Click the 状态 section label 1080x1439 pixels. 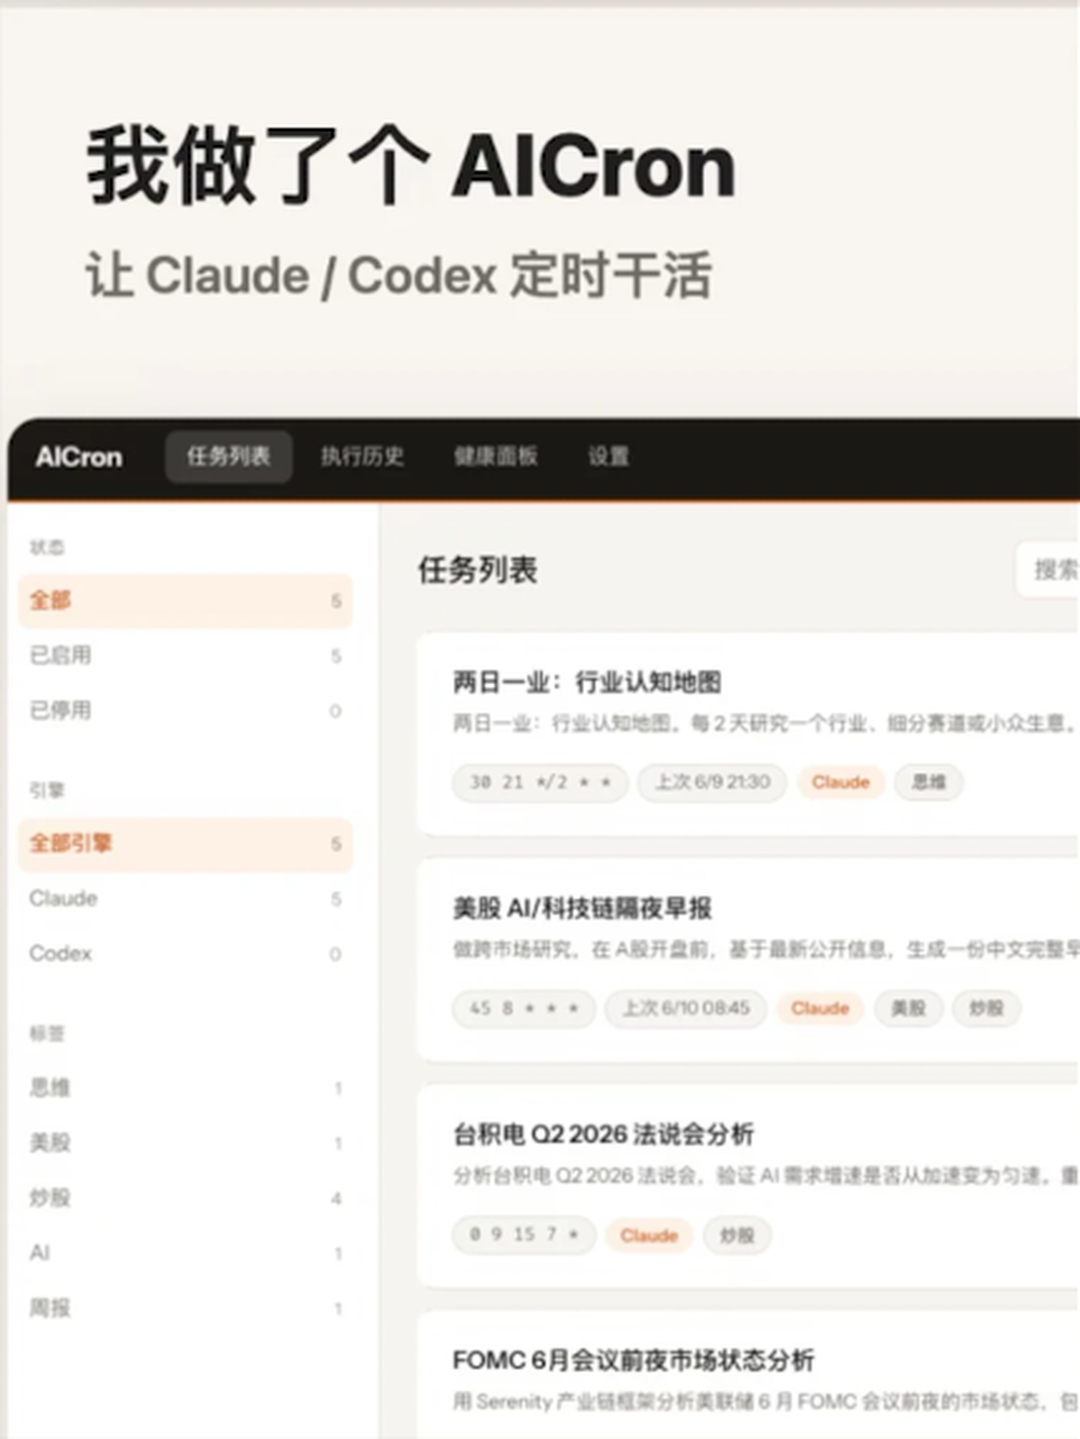coord(47,547)
